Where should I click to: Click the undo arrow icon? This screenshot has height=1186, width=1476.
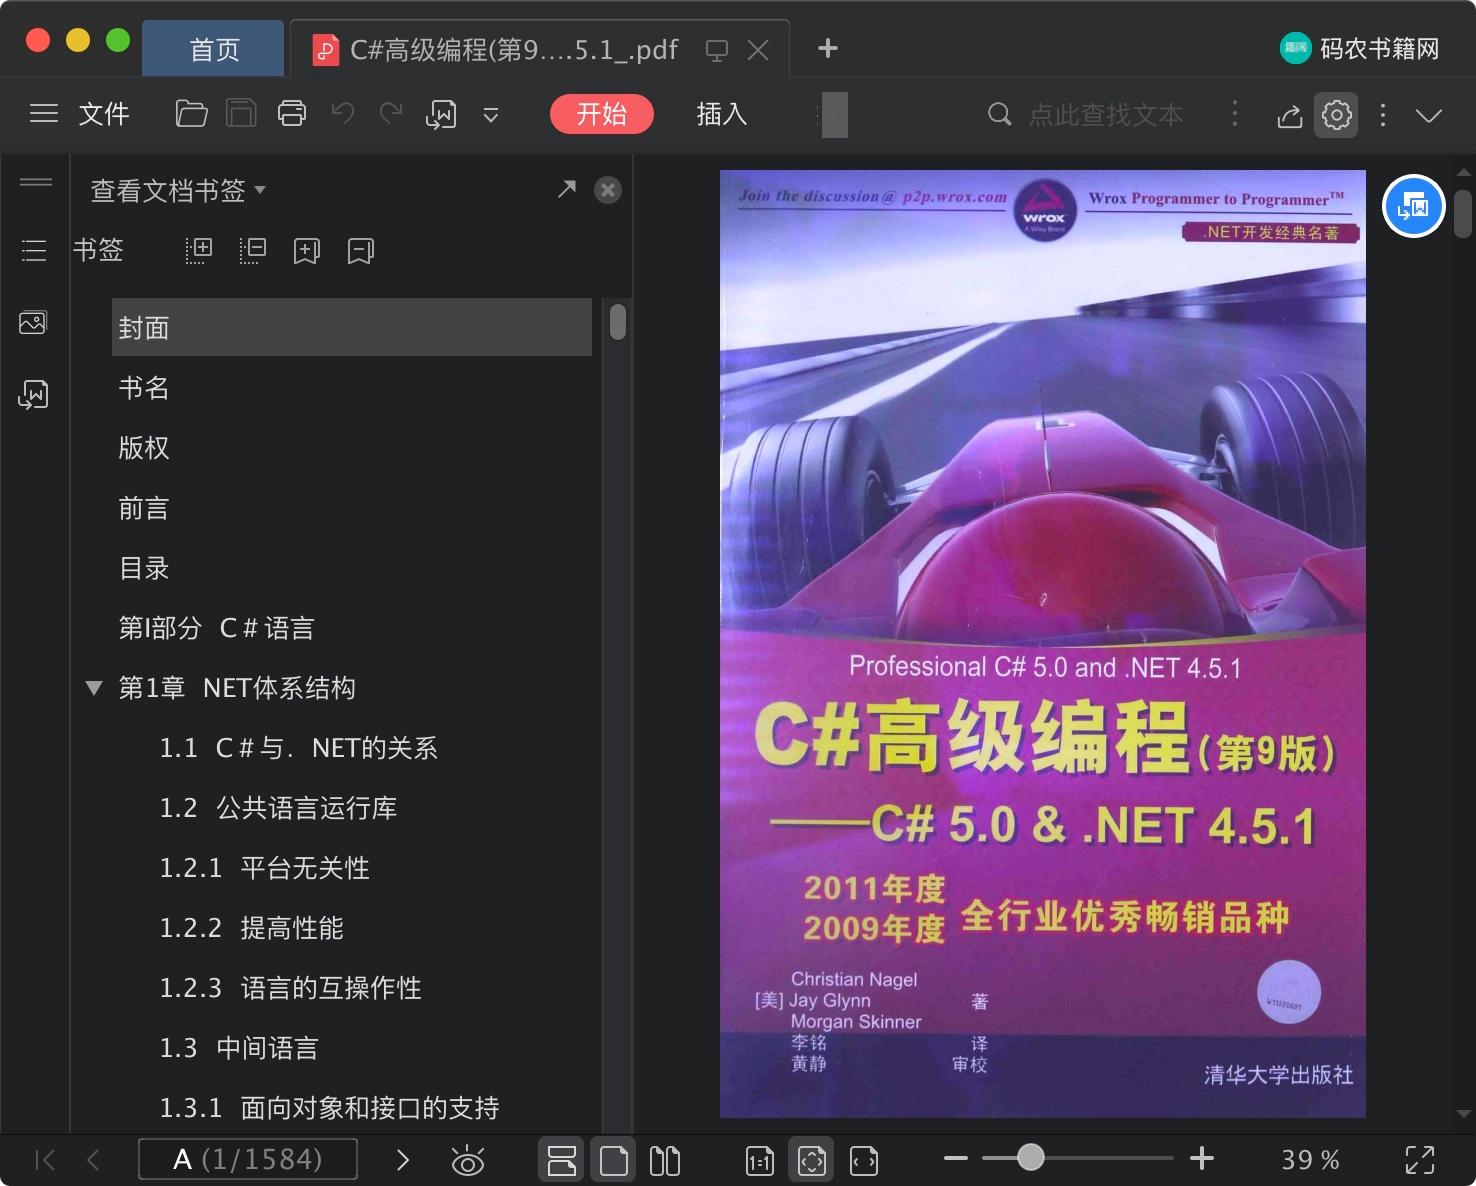click(343, 114)
